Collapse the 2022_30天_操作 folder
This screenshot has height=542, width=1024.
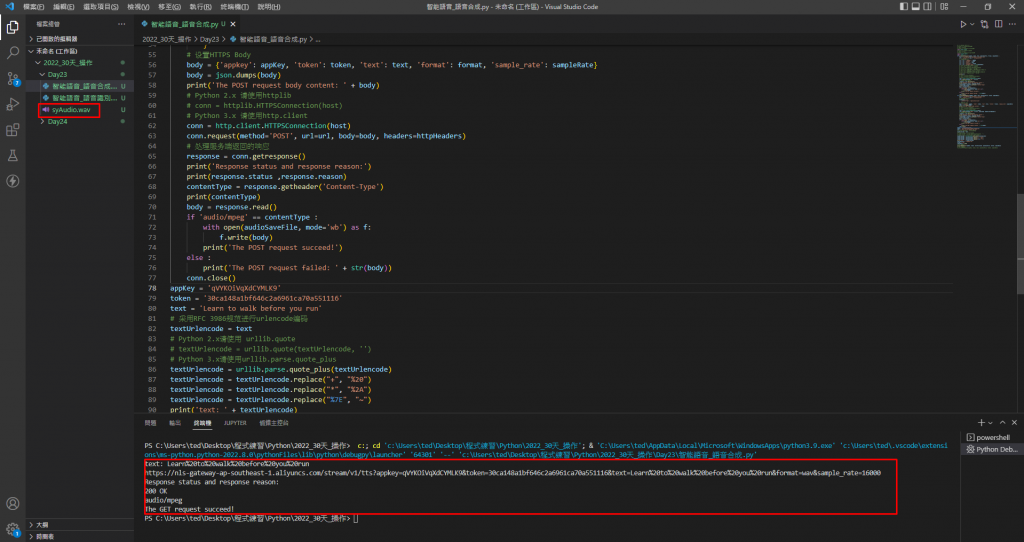pos(80,63)
